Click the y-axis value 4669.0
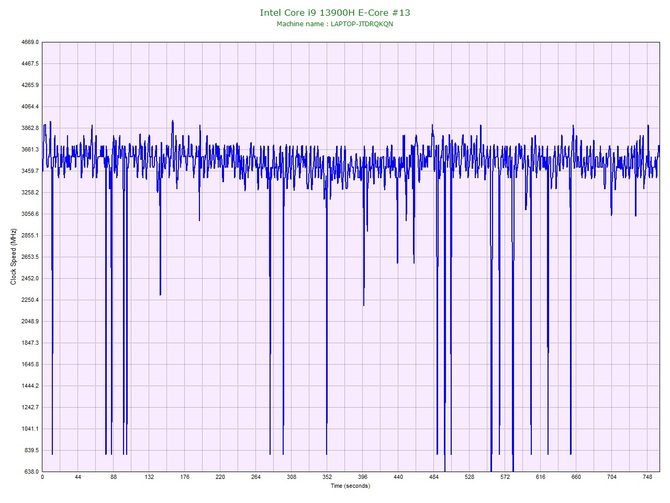The height and width of the screenshot is (503, 670). click(29, 42)
